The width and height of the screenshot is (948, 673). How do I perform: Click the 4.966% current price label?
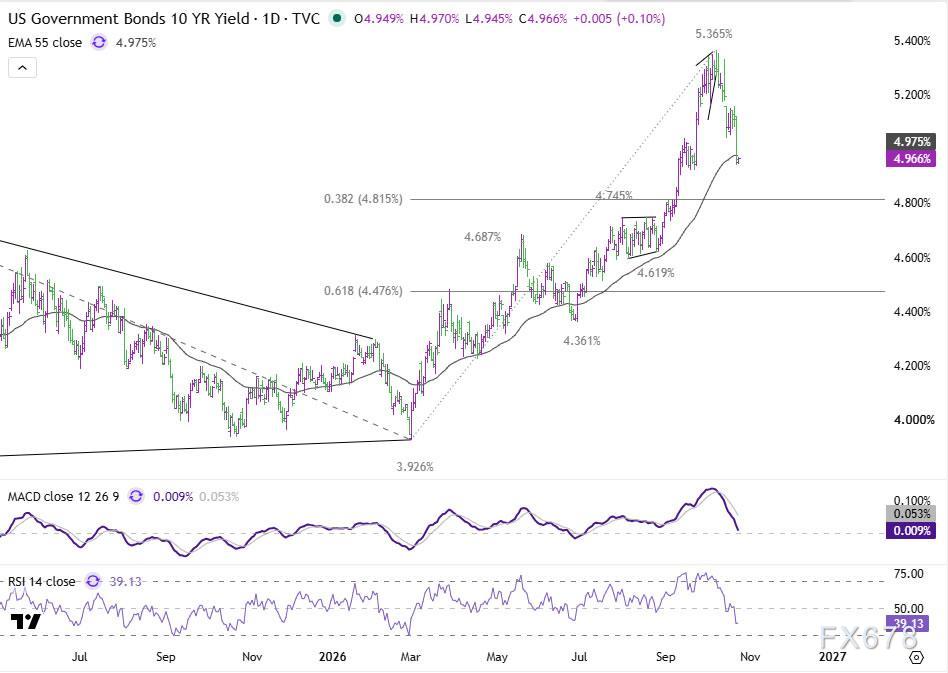click(911, 158)
